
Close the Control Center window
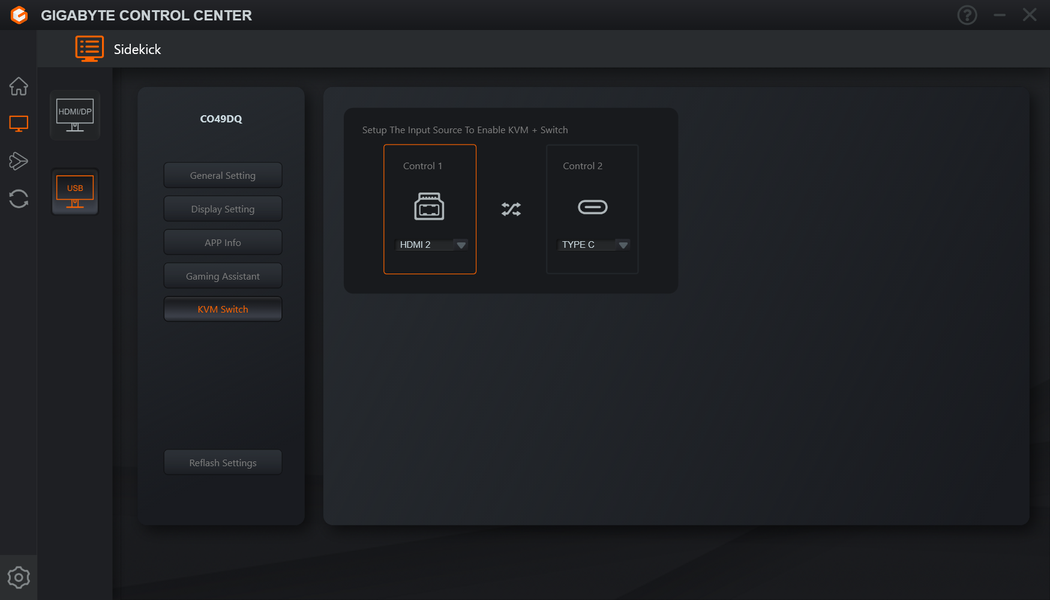click(x=1030, y=15)
